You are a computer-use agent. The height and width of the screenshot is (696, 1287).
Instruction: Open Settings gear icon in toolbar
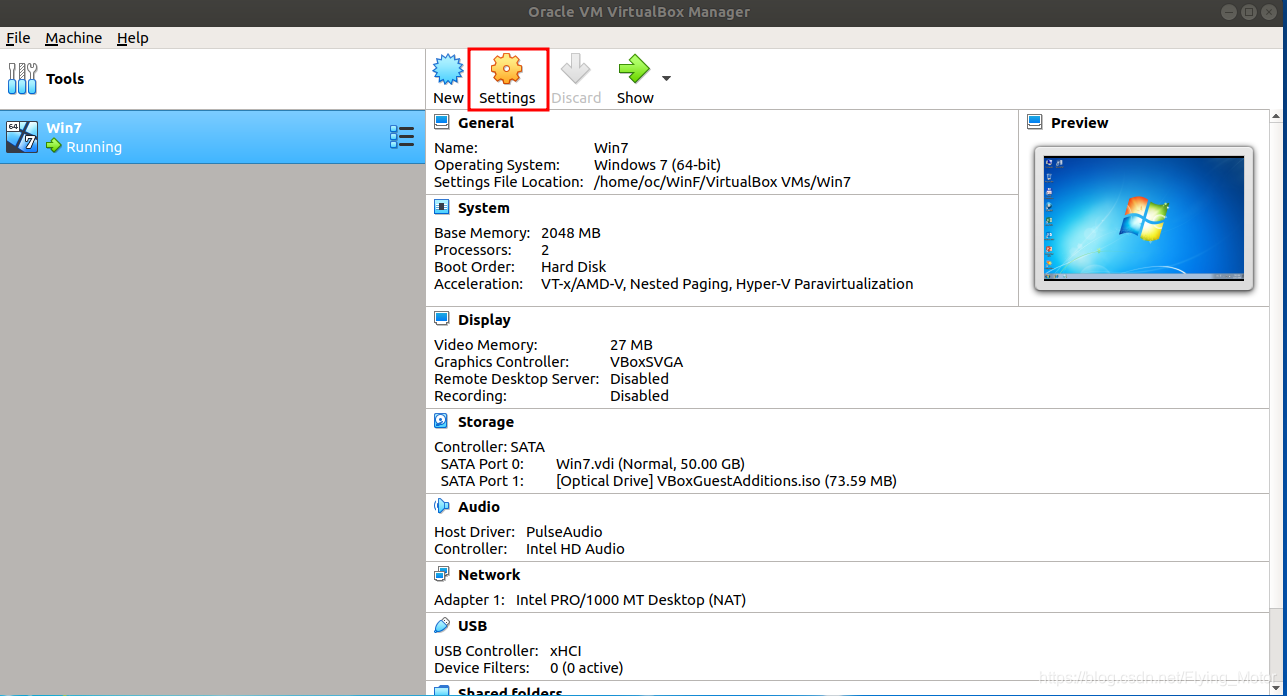click(x=507, y=69)
